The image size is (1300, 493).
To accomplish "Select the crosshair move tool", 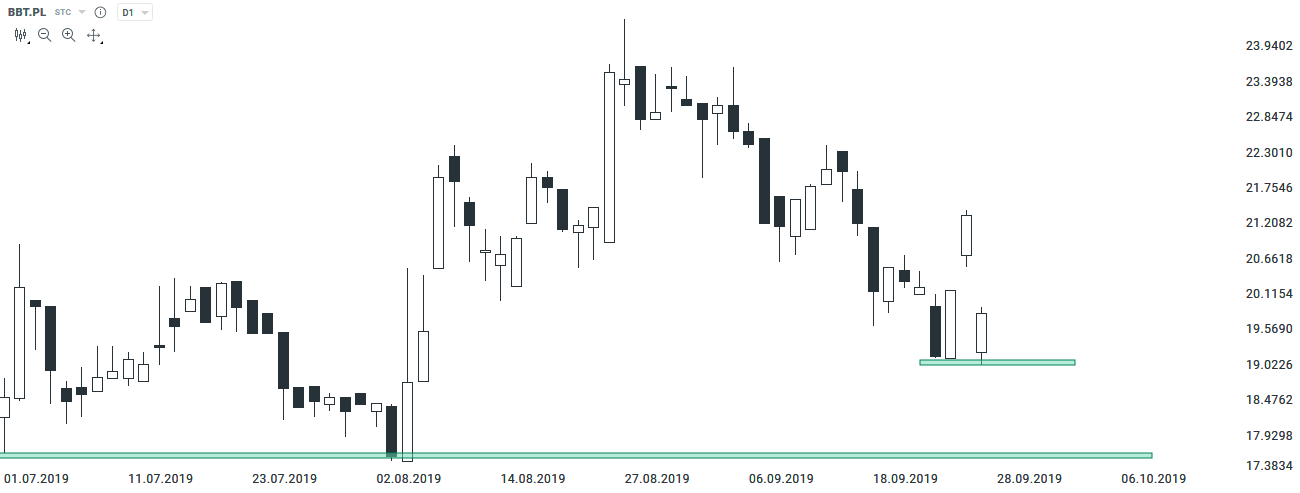I will click(x=94, y=35).
